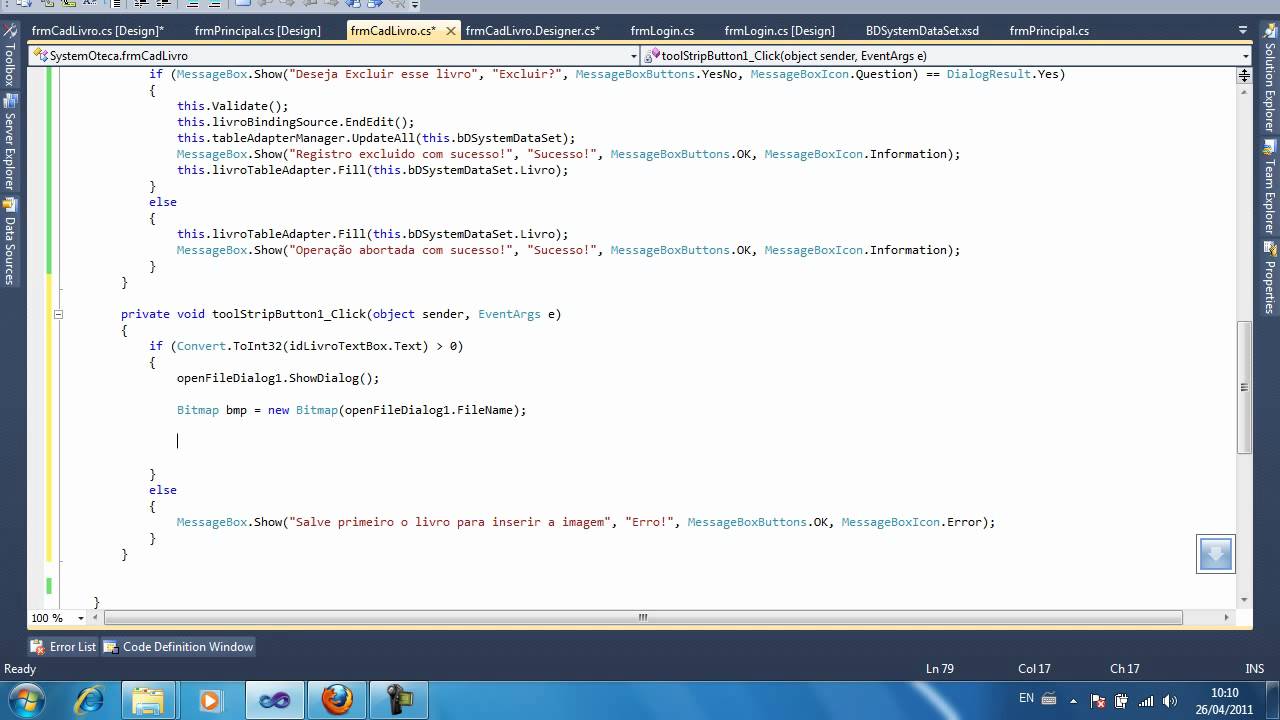
Task: Open the BDSystemDataSet.xsd tab
Action: coord(922,31)
